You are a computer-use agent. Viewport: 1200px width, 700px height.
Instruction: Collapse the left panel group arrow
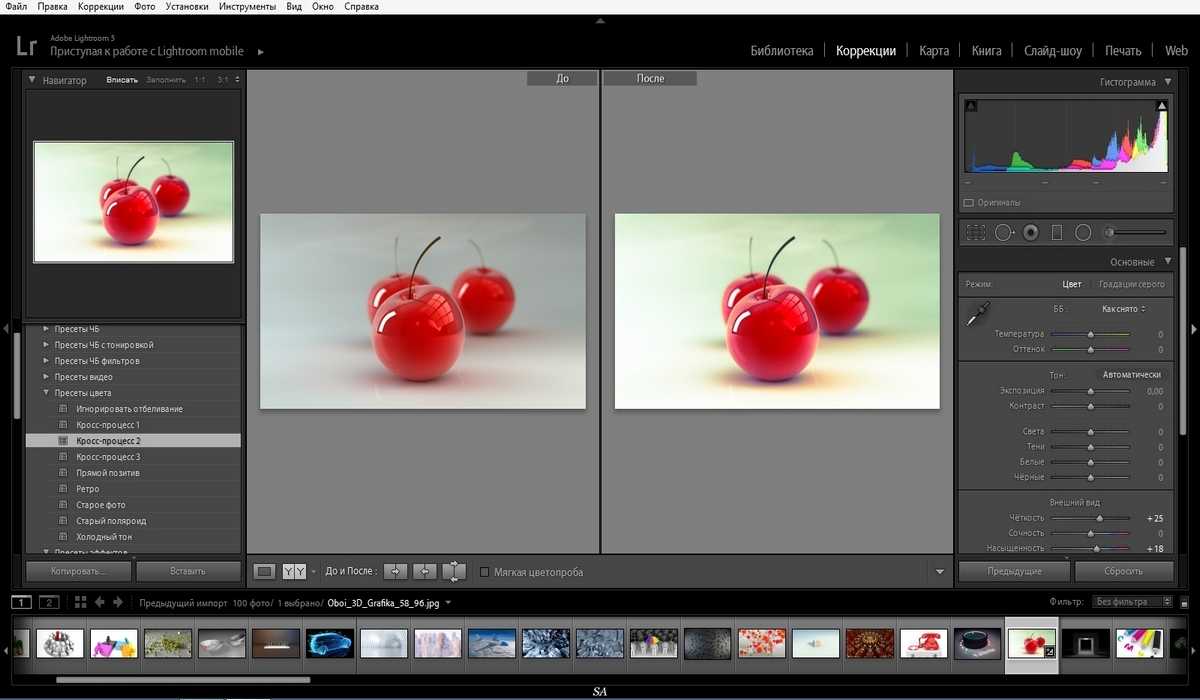click(6, 328)
